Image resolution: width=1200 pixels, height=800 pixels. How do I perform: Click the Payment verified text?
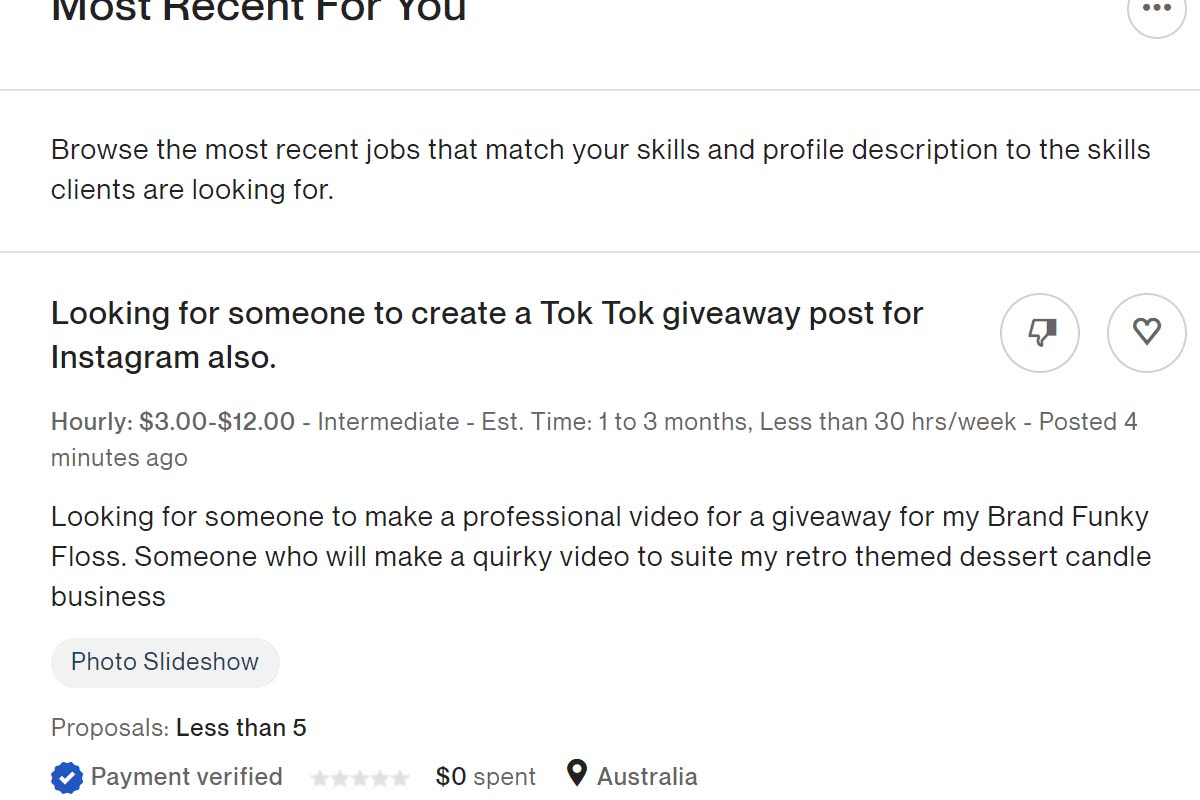click(187, 777)
